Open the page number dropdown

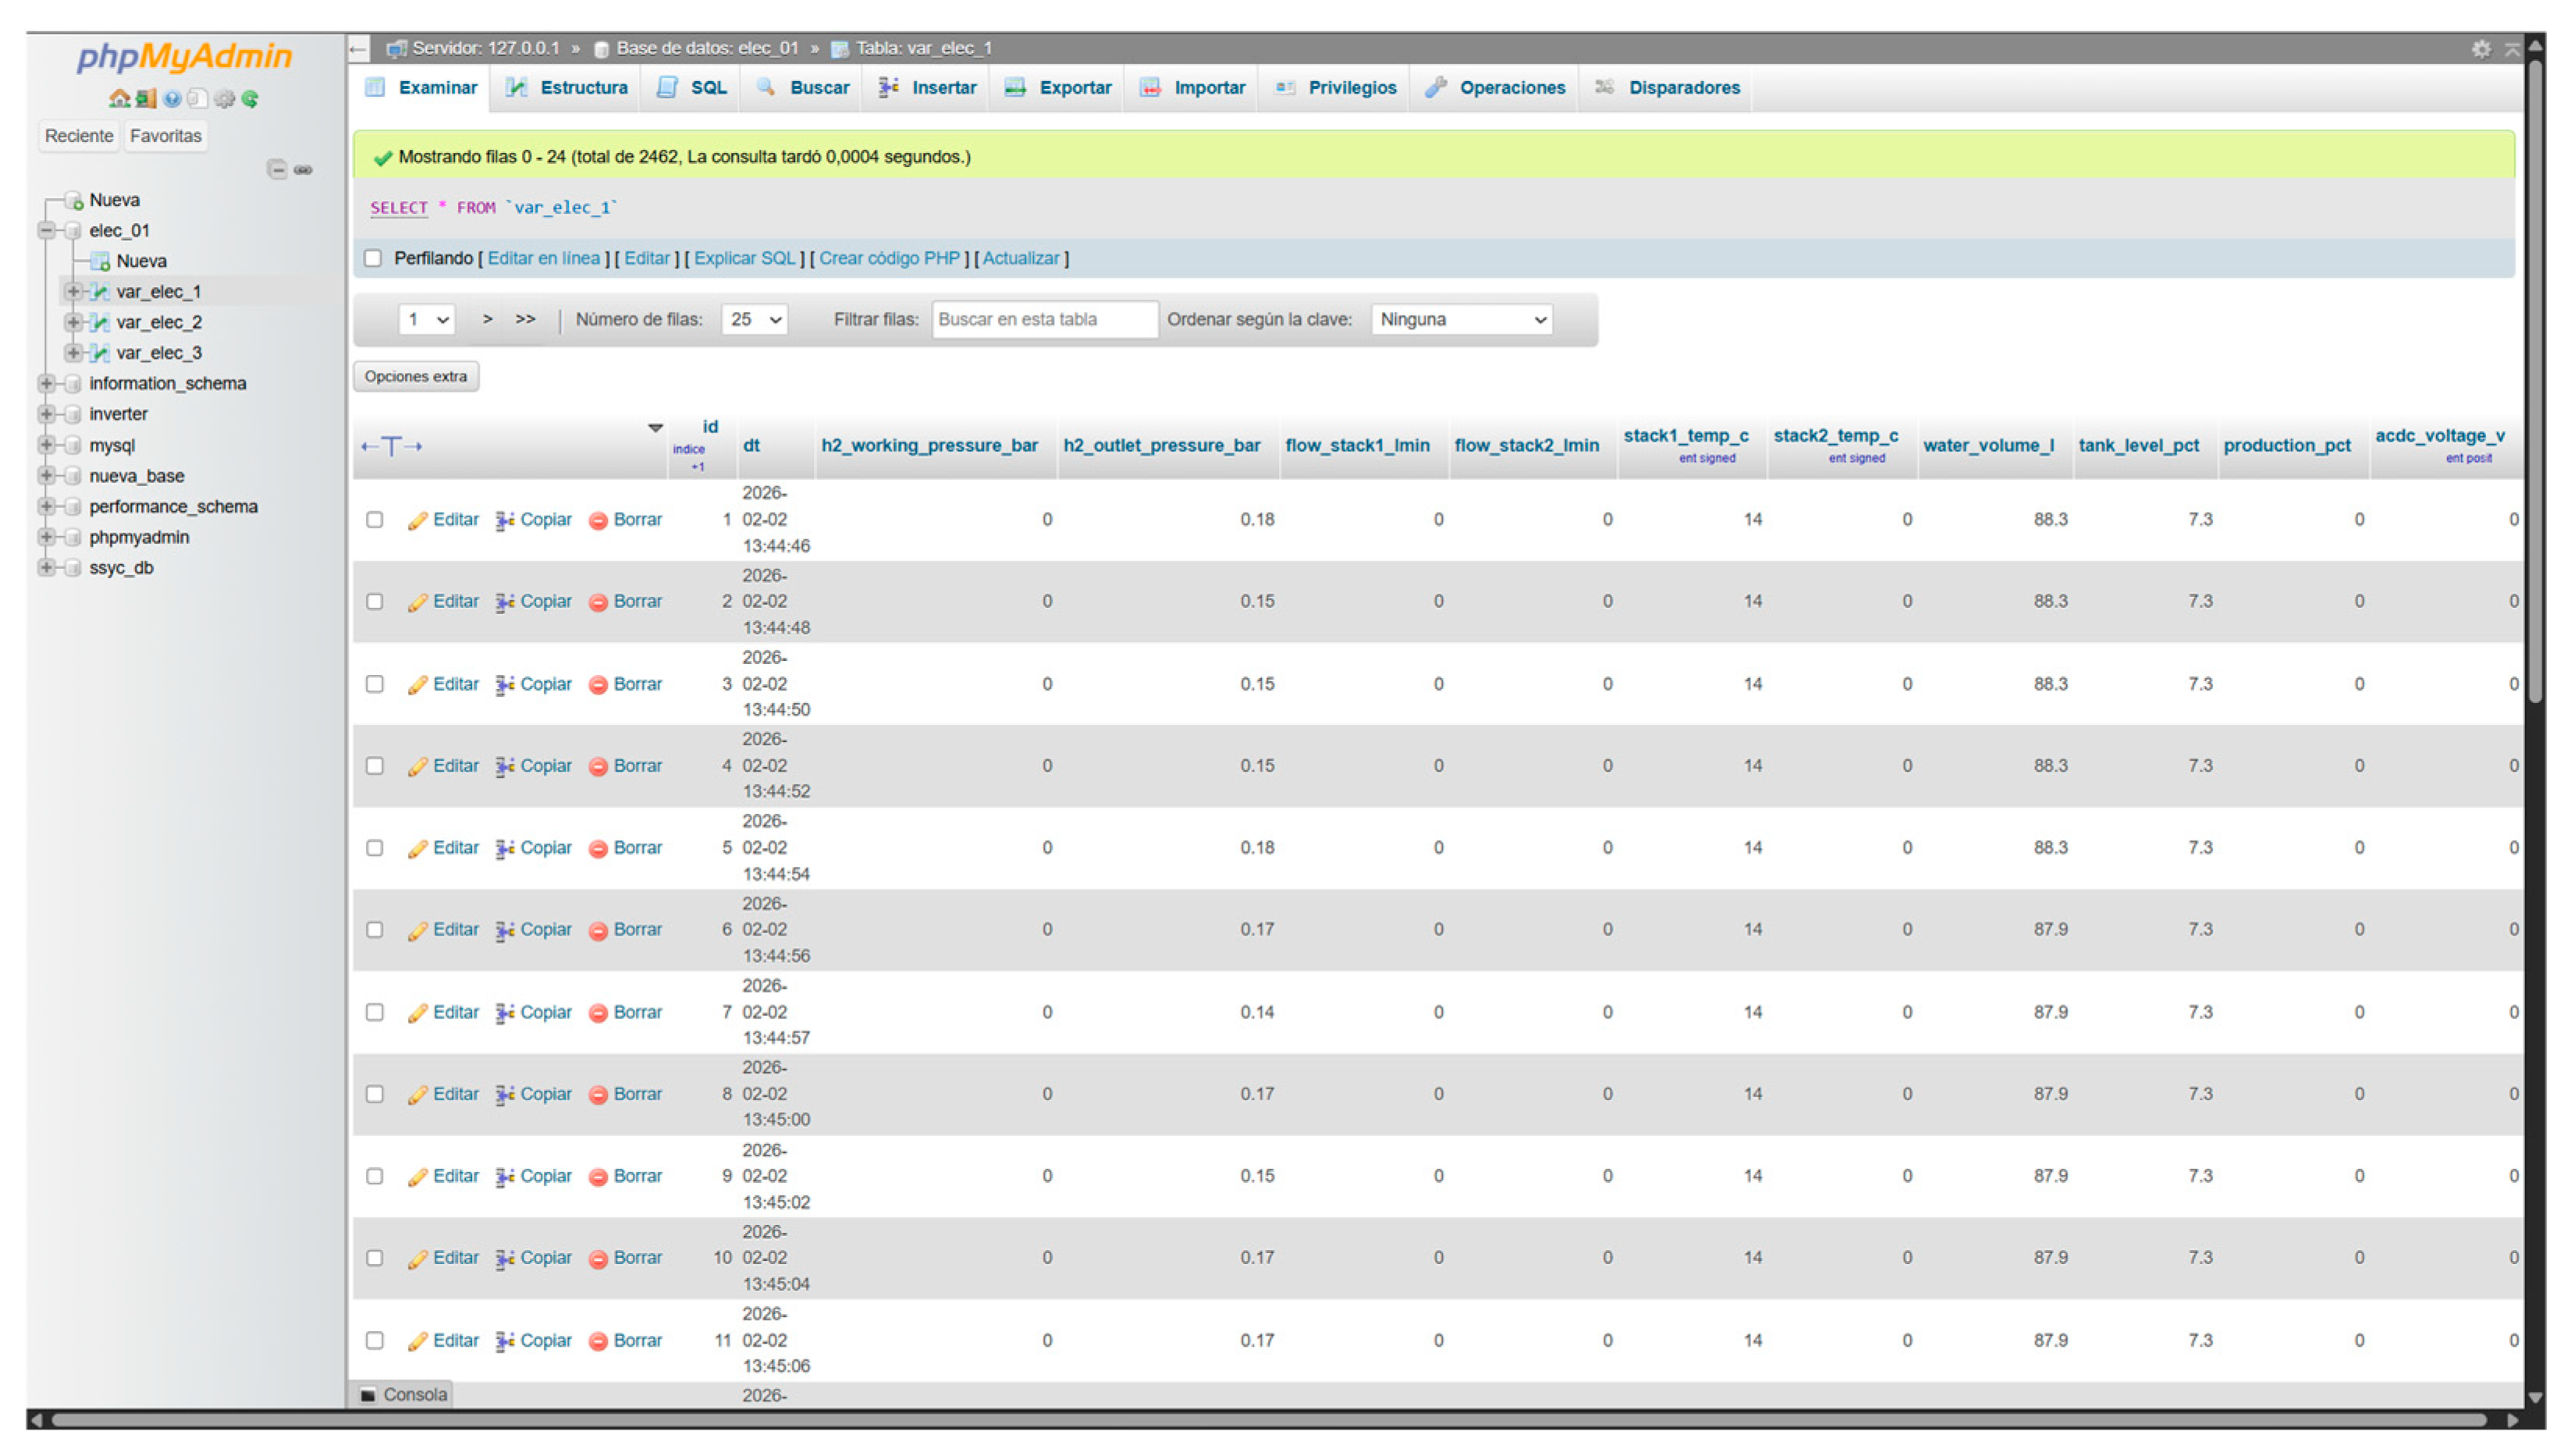[427, 320]
